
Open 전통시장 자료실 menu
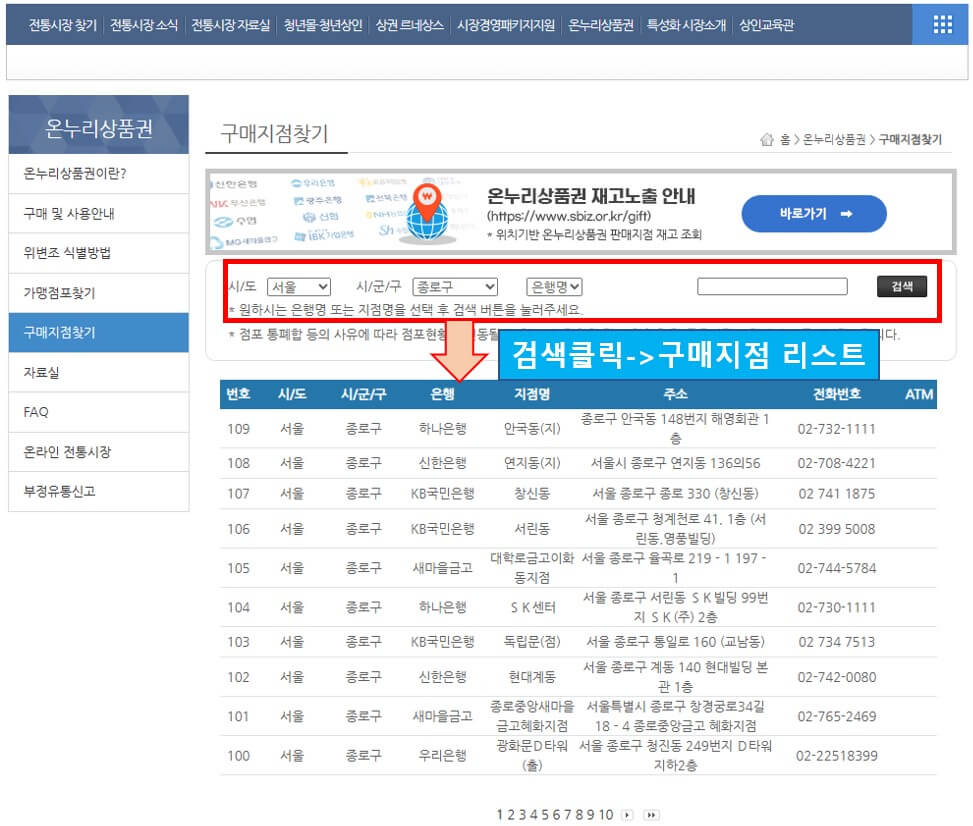231,25
